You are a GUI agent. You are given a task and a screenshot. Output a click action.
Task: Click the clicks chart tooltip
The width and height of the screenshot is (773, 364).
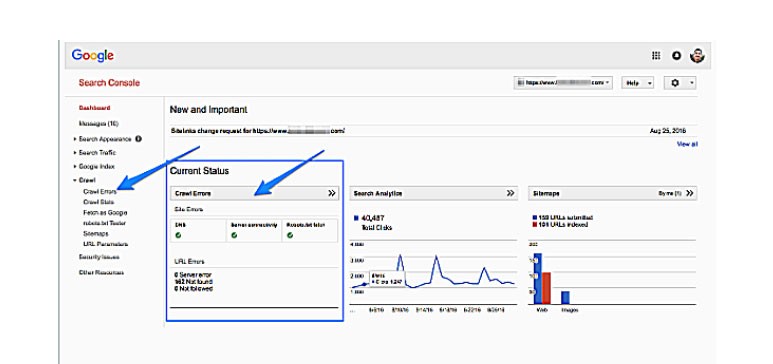coord(387,279)
